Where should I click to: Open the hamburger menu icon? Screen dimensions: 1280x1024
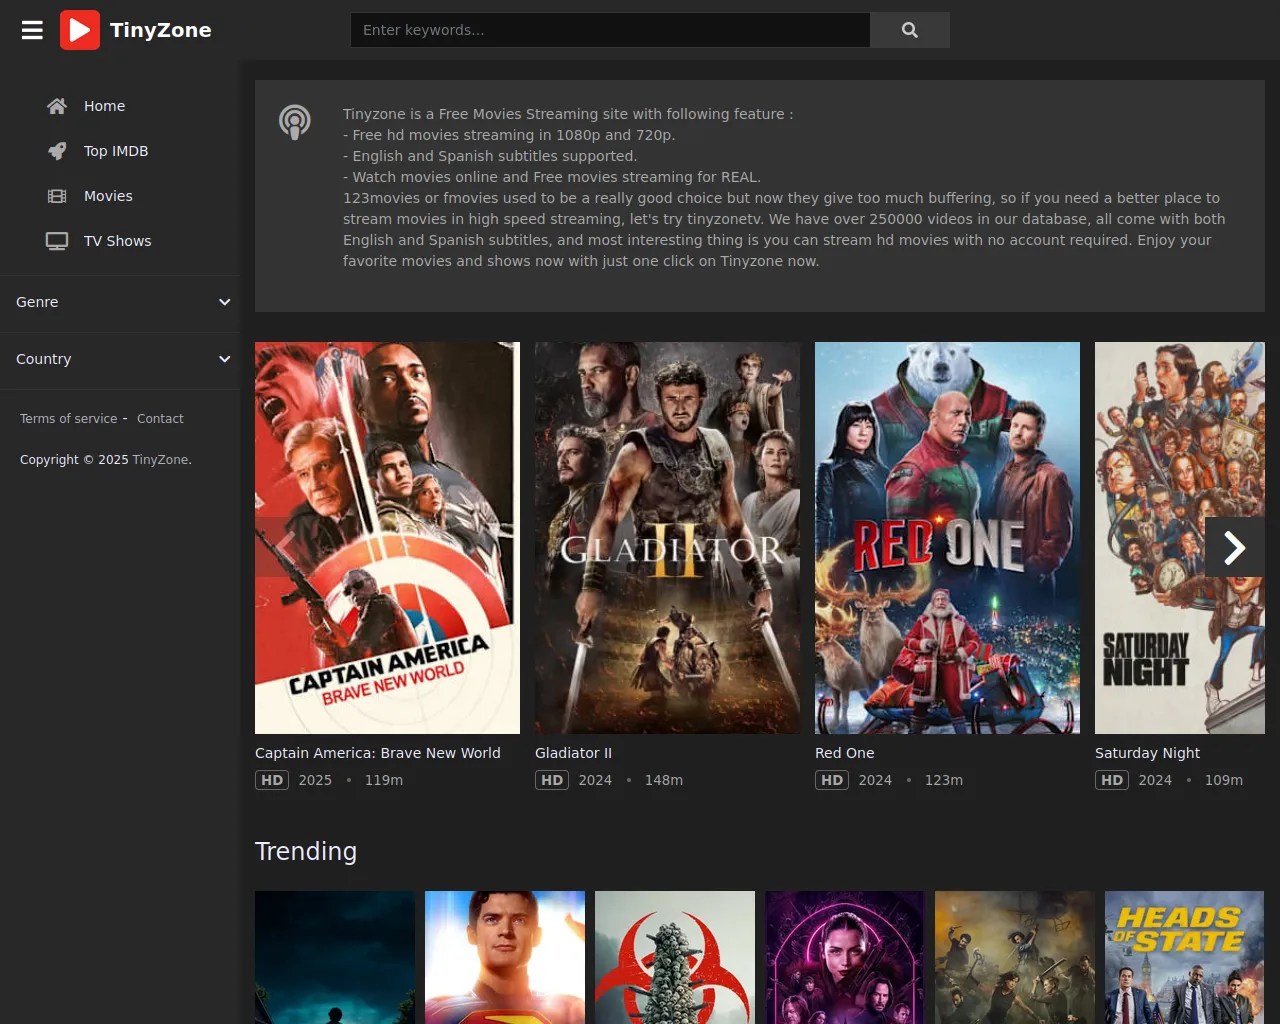pyautogui.click(x=32, y=30)
